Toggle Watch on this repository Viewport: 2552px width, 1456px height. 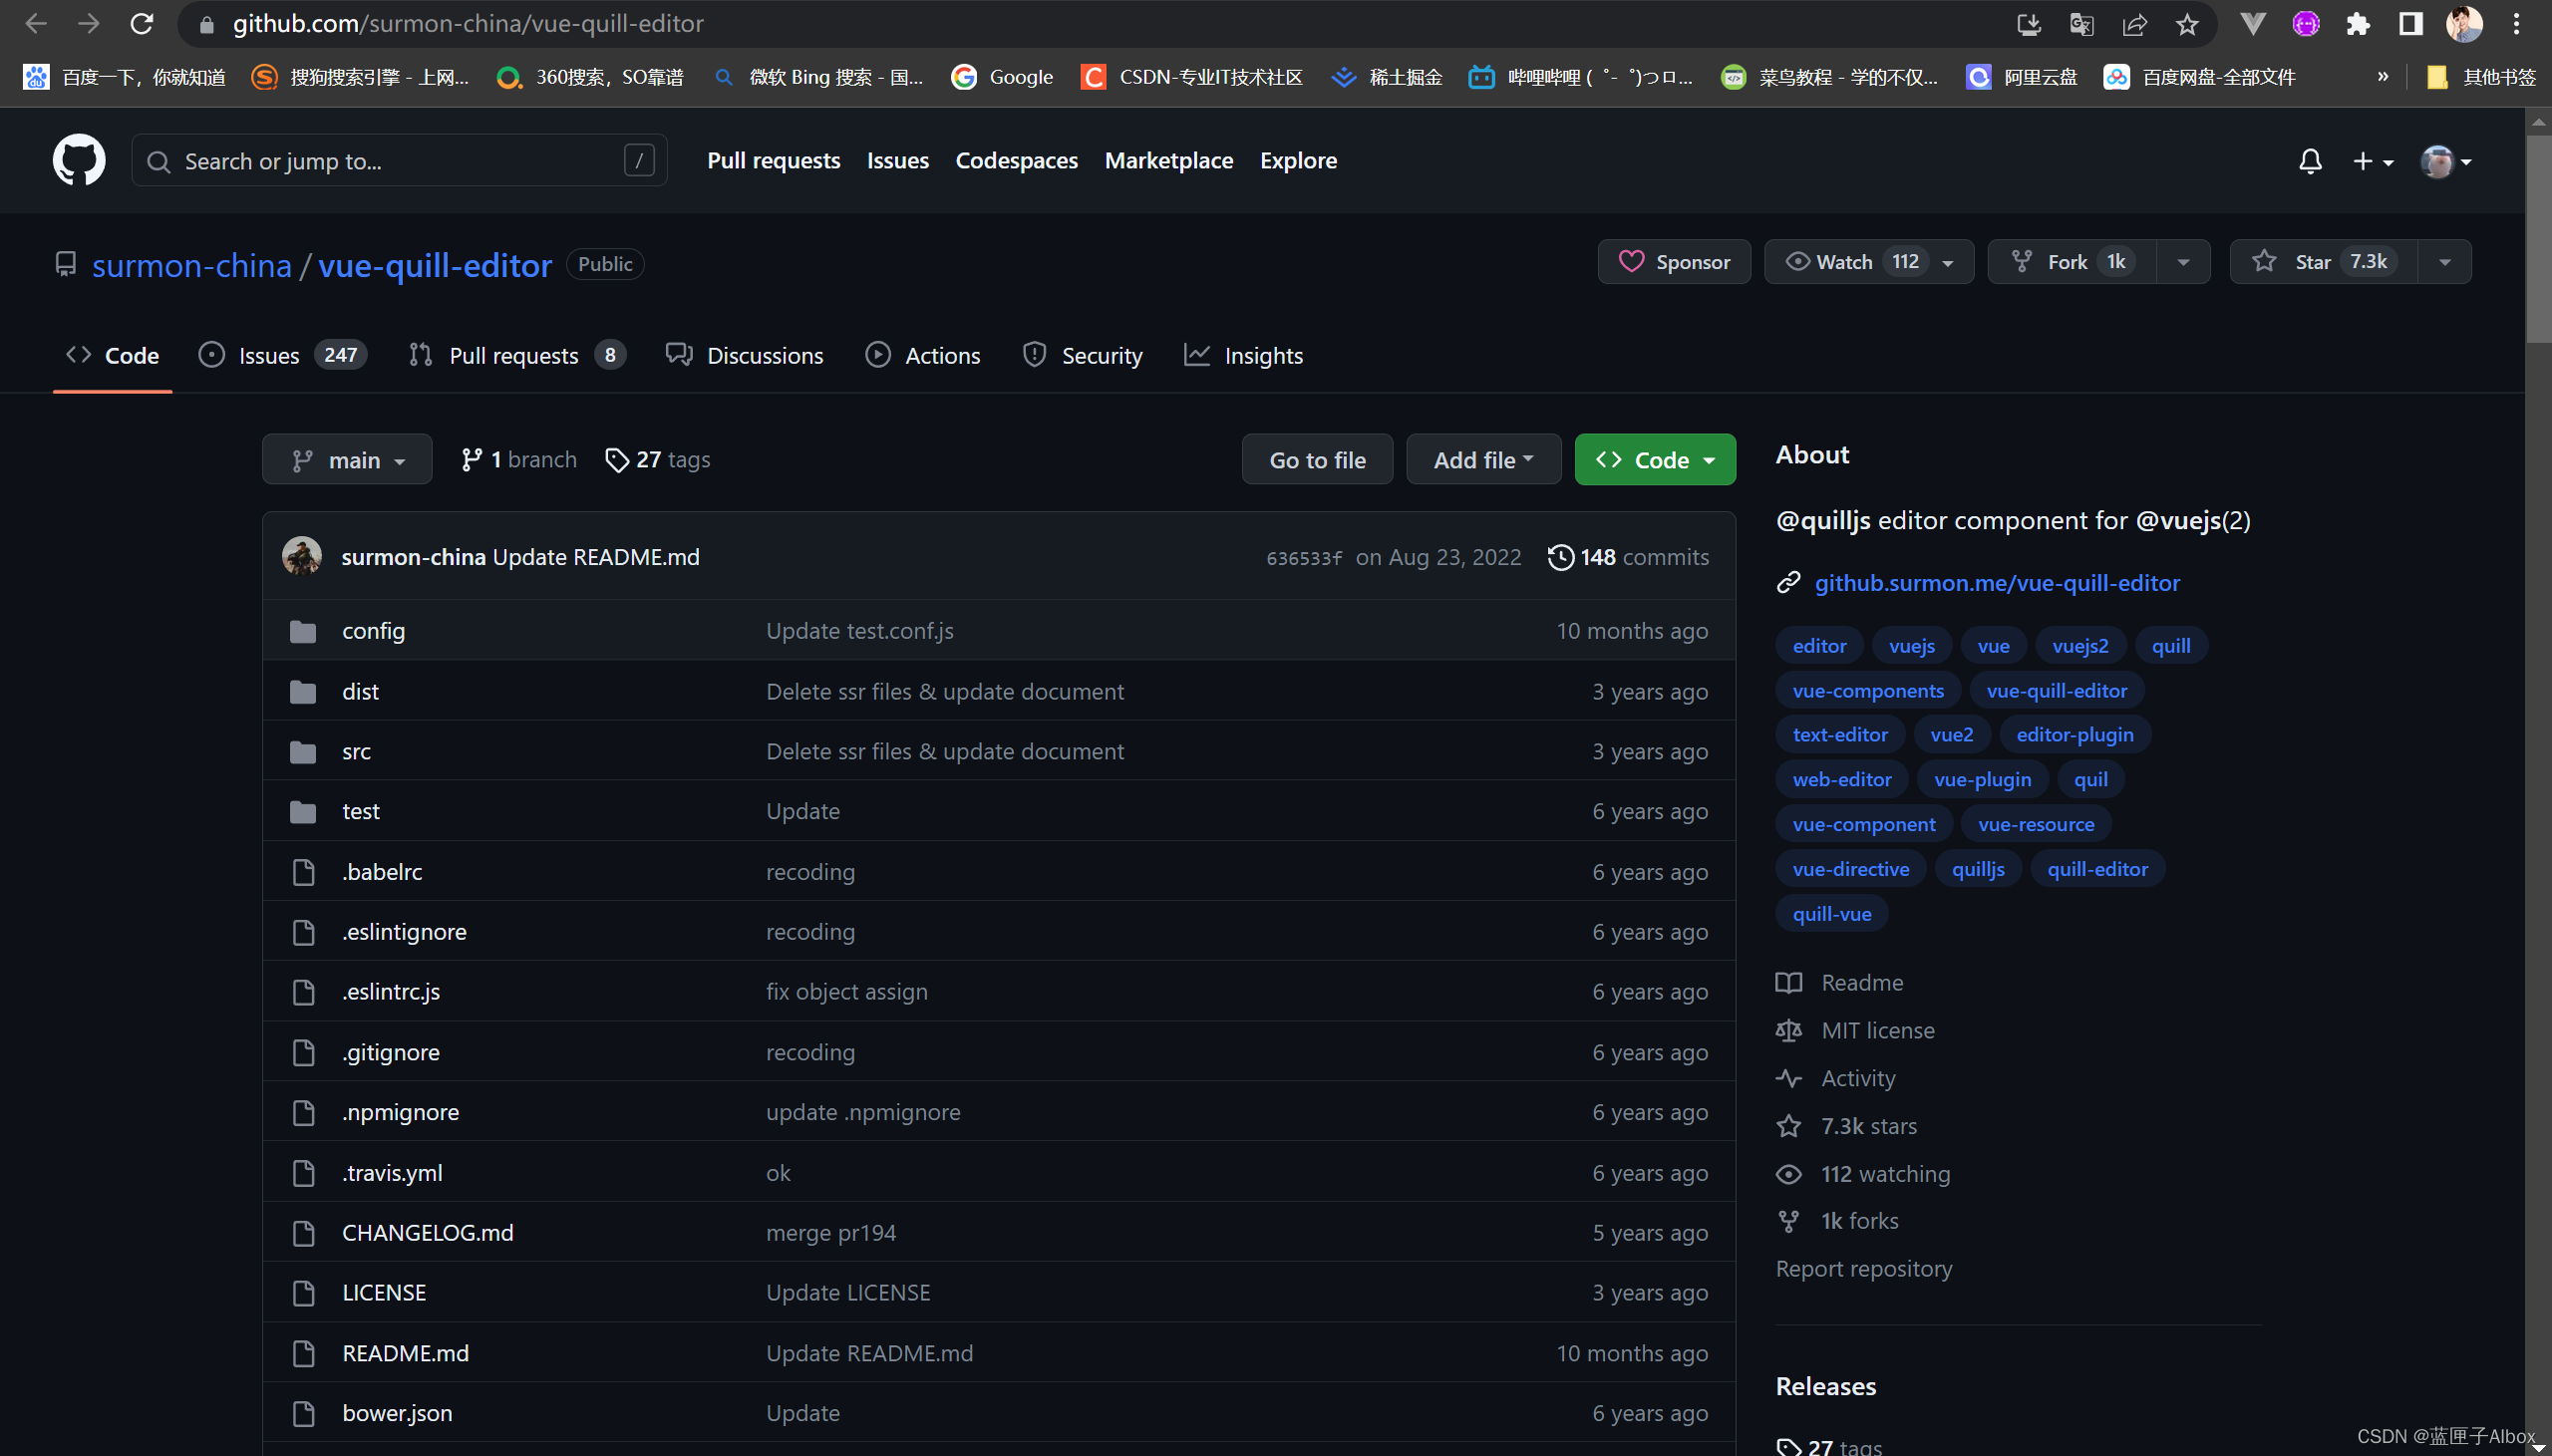click(x=1844, y=262)
